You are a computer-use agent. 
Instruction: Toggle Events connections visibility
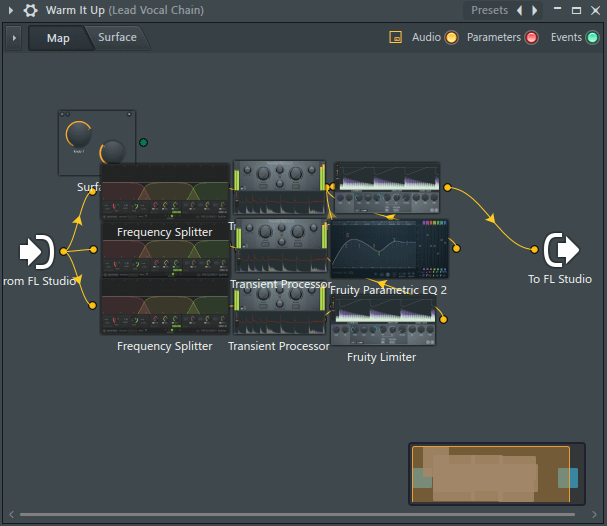(592, 38)
